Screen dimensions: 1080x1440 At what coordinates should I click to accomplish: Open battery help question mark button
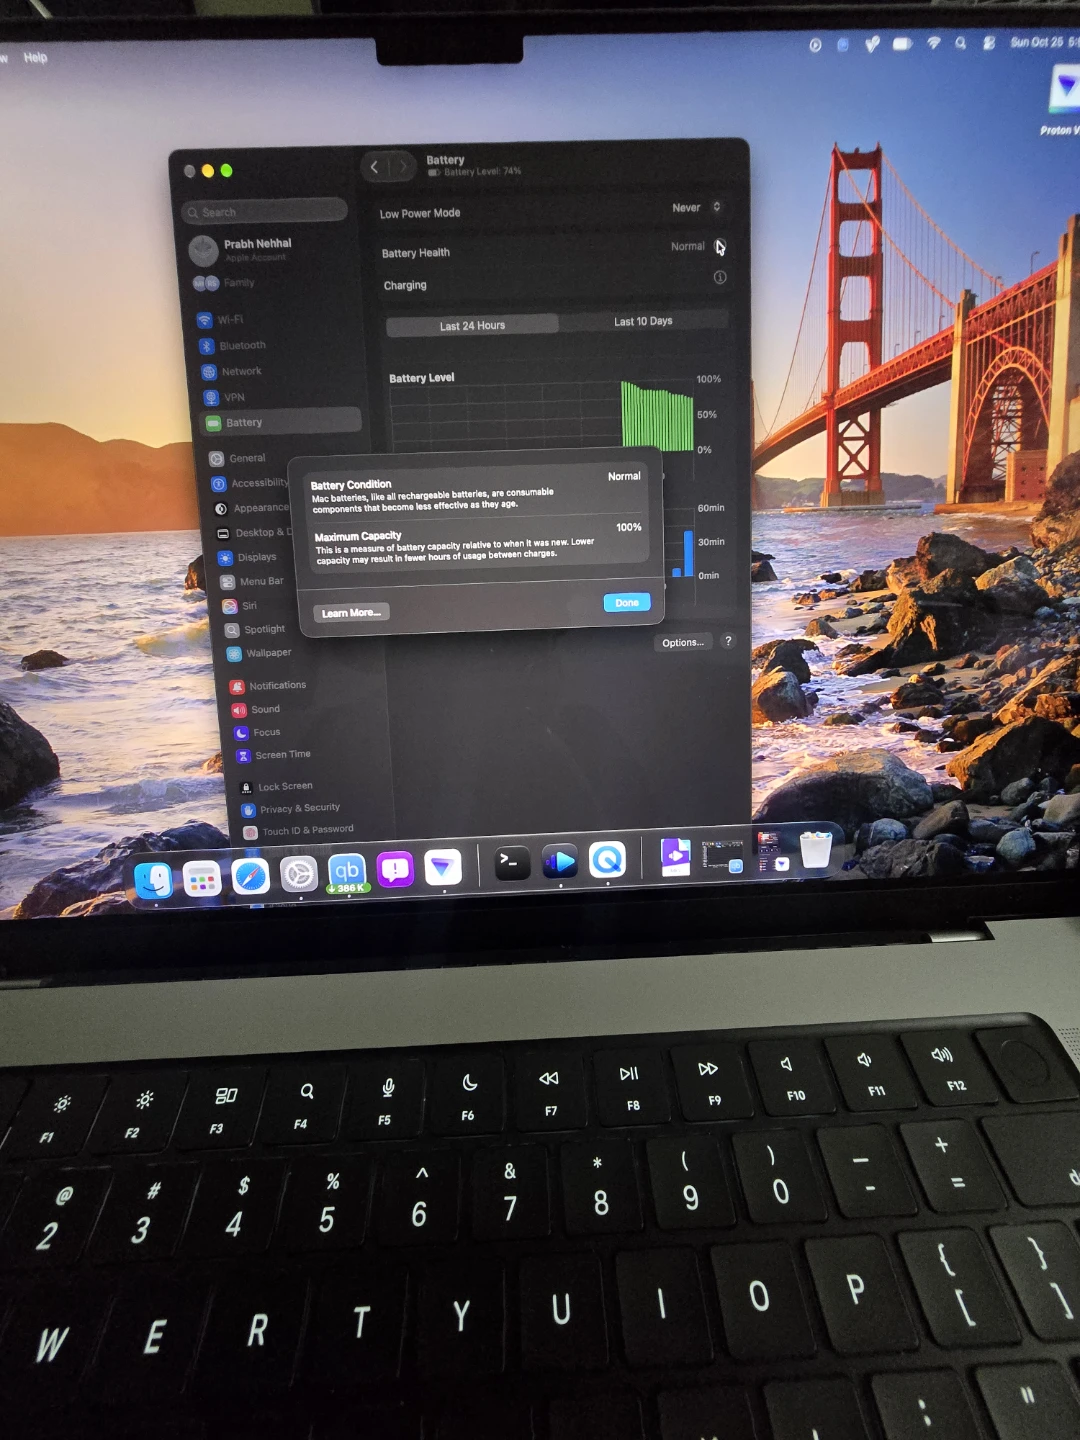pos(728,641)
